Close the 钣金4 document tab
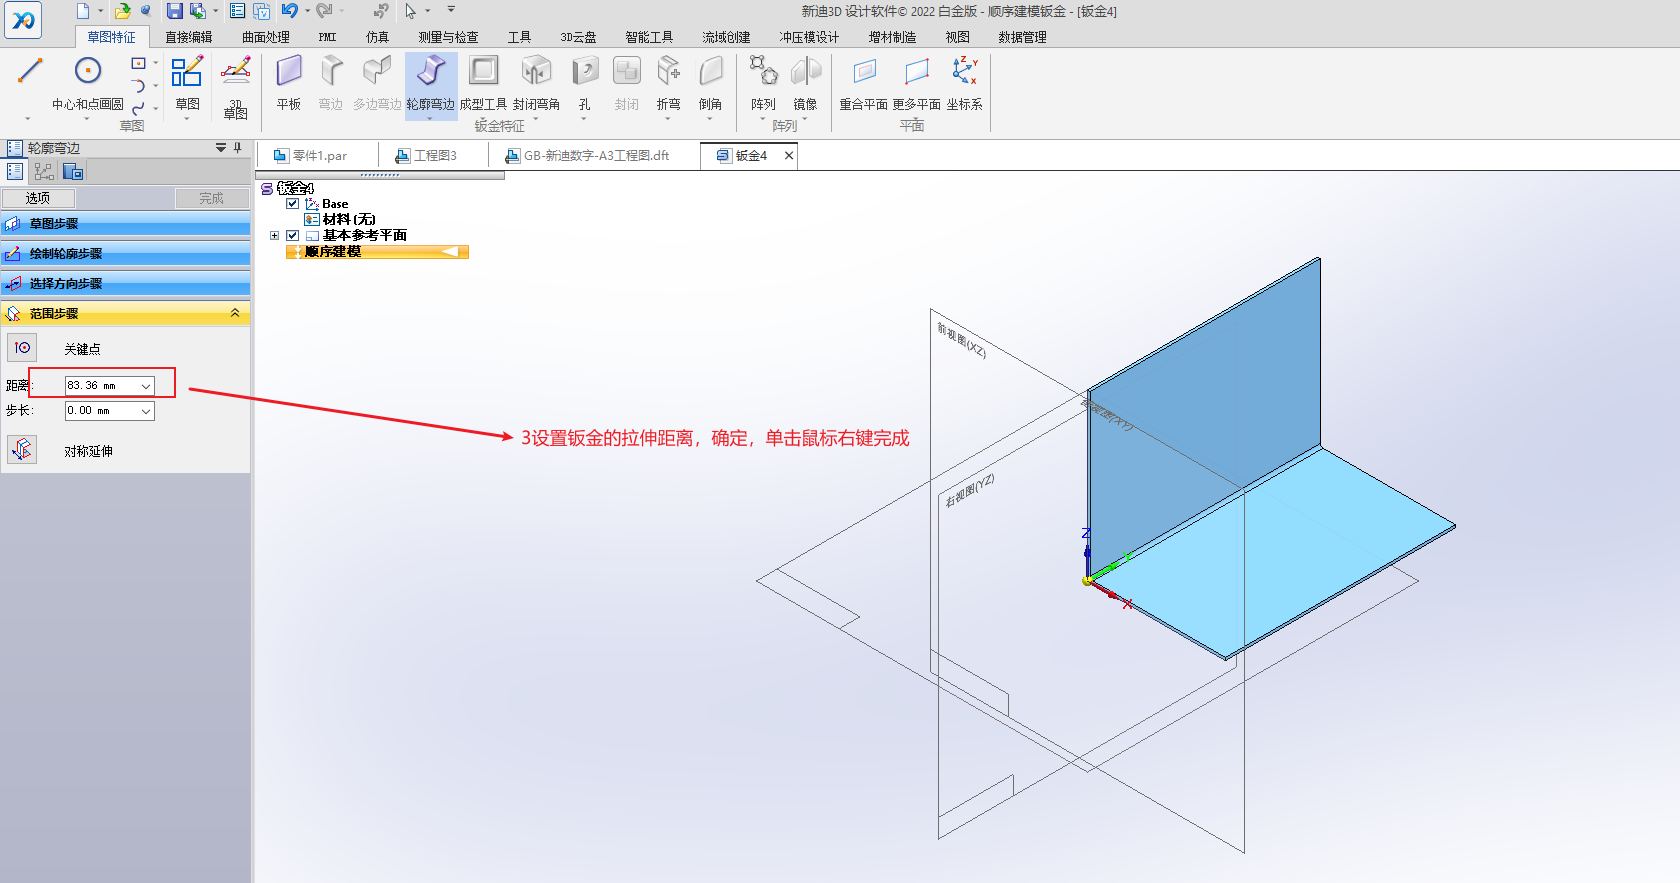1680x883 pixels. coord(789,155)
